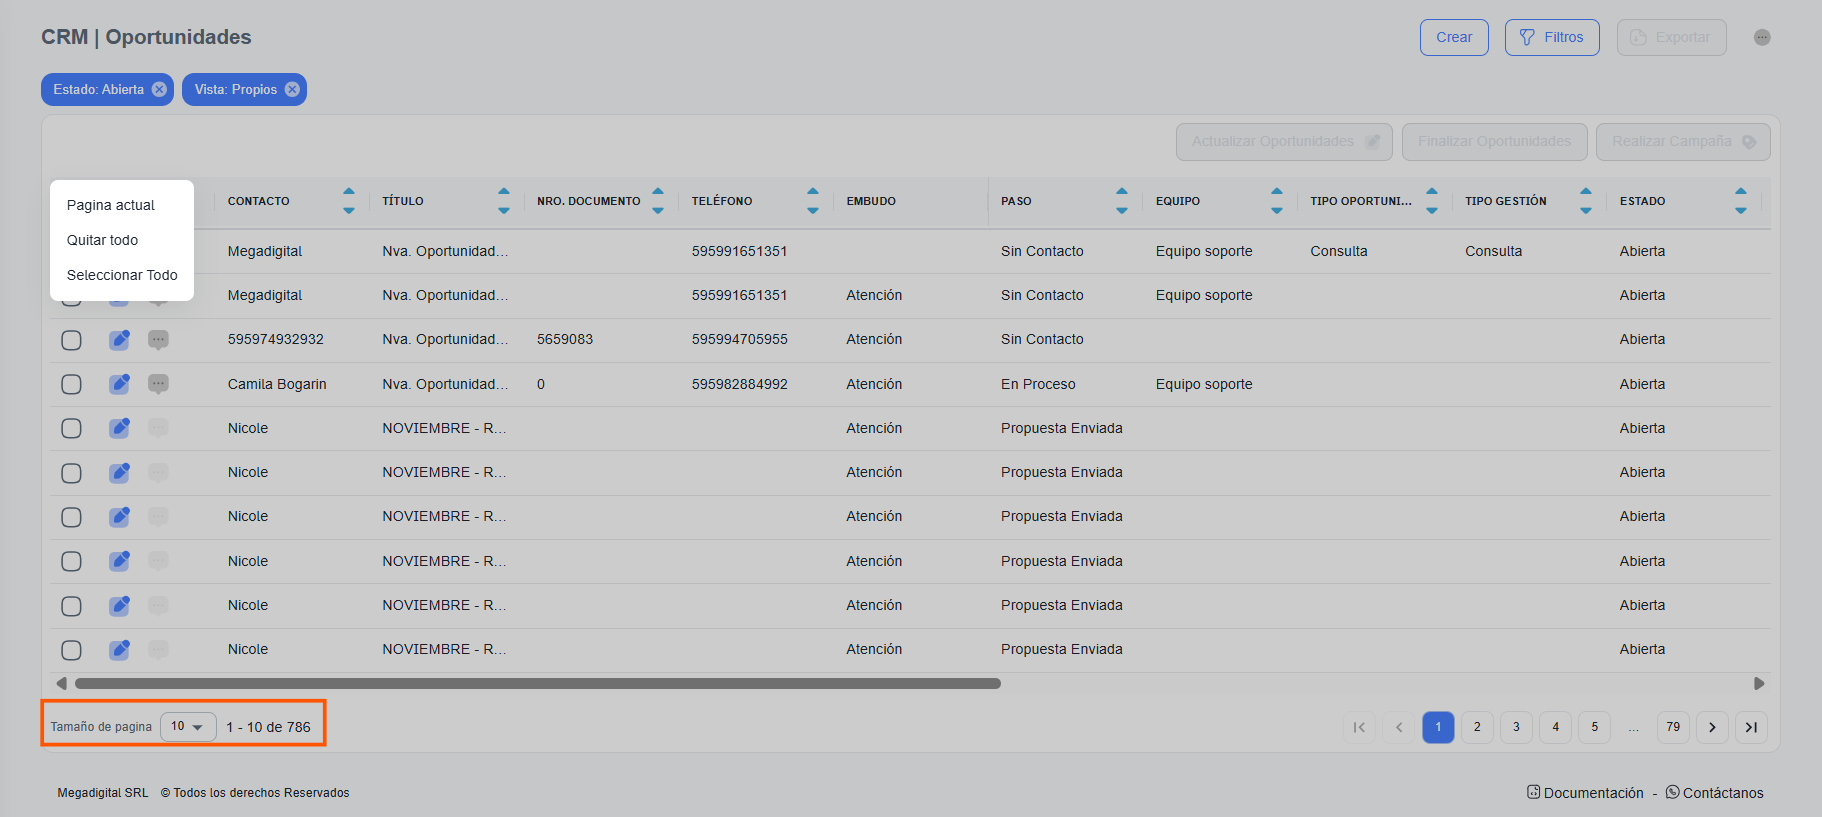Choose 'Seleccionar Todo' from the menu
This screenshot has height=817, width=1822.
point(122,275)
